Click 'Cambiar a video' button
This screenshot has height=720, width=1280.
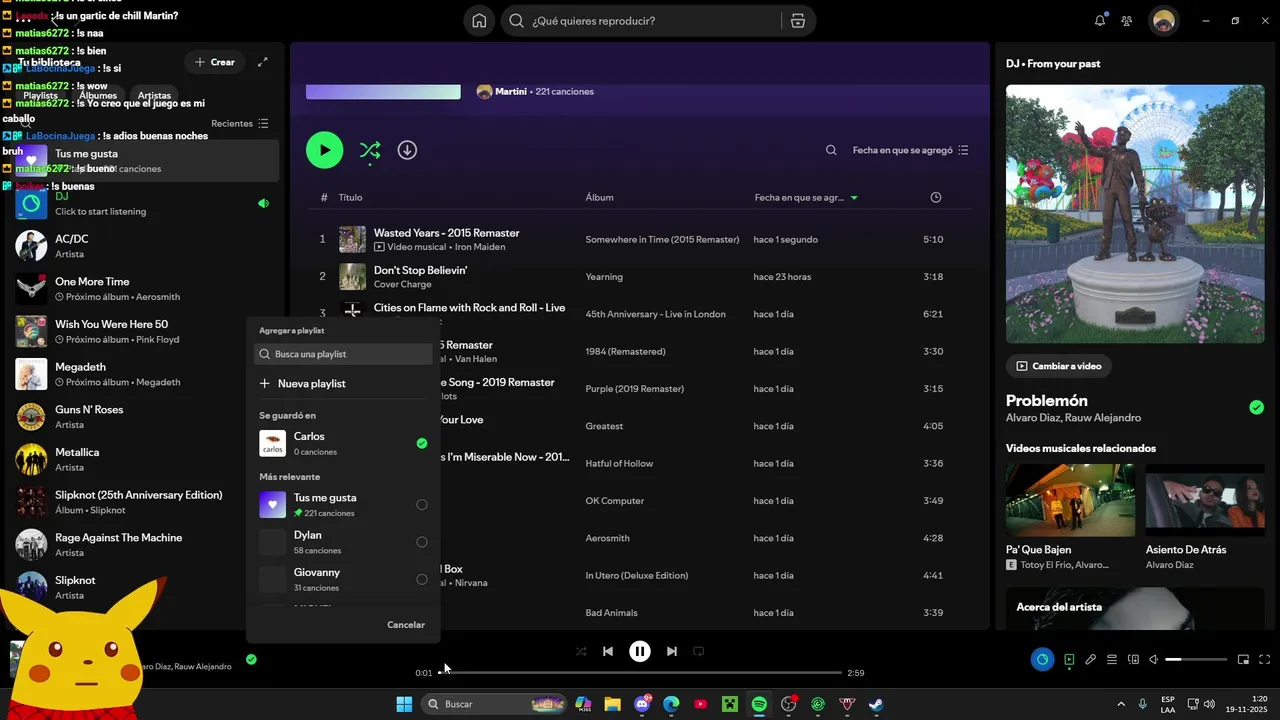pyautogui.click(x=1059, y=366)
